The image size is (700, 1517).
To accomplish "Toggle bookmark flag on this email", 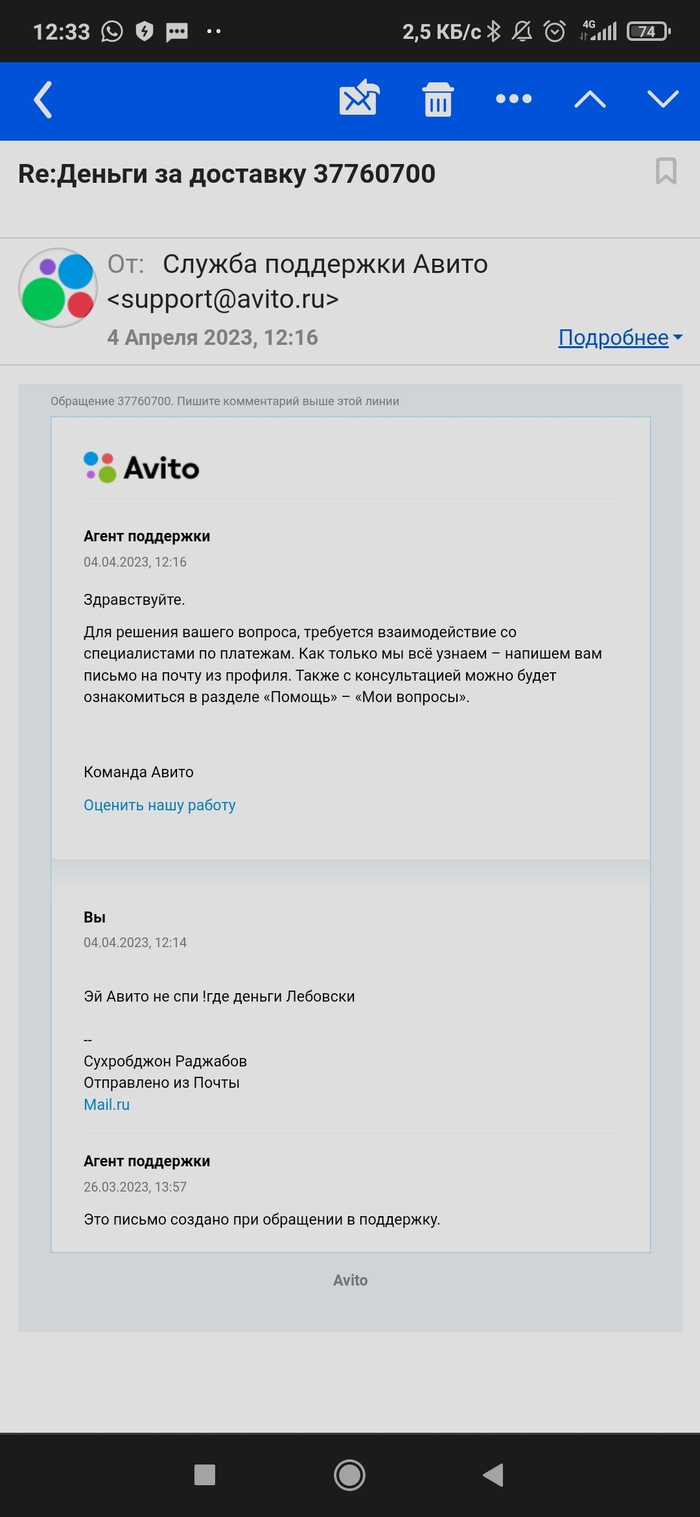I will point(666,172).
